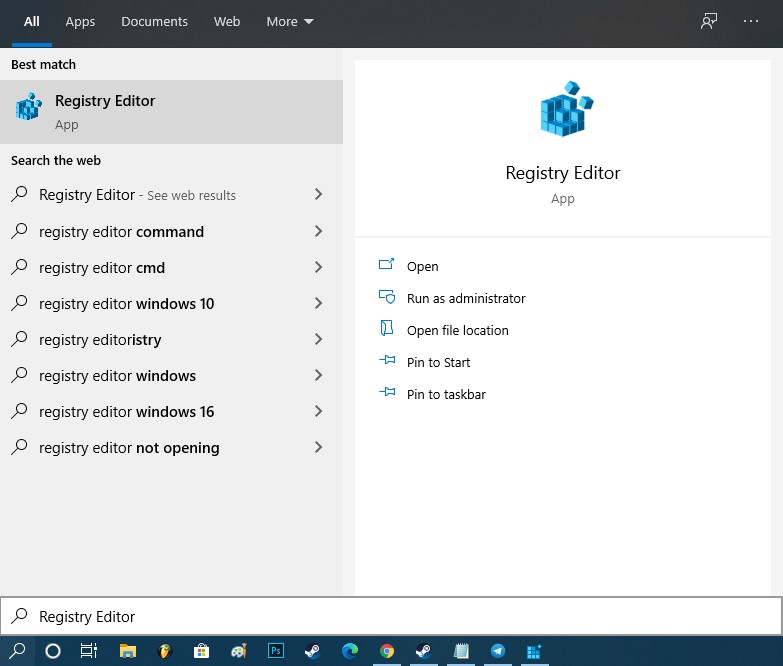783x666 pixels.
Task: Click the search input containing Registry Editor
Action: (x=392, y=616)
